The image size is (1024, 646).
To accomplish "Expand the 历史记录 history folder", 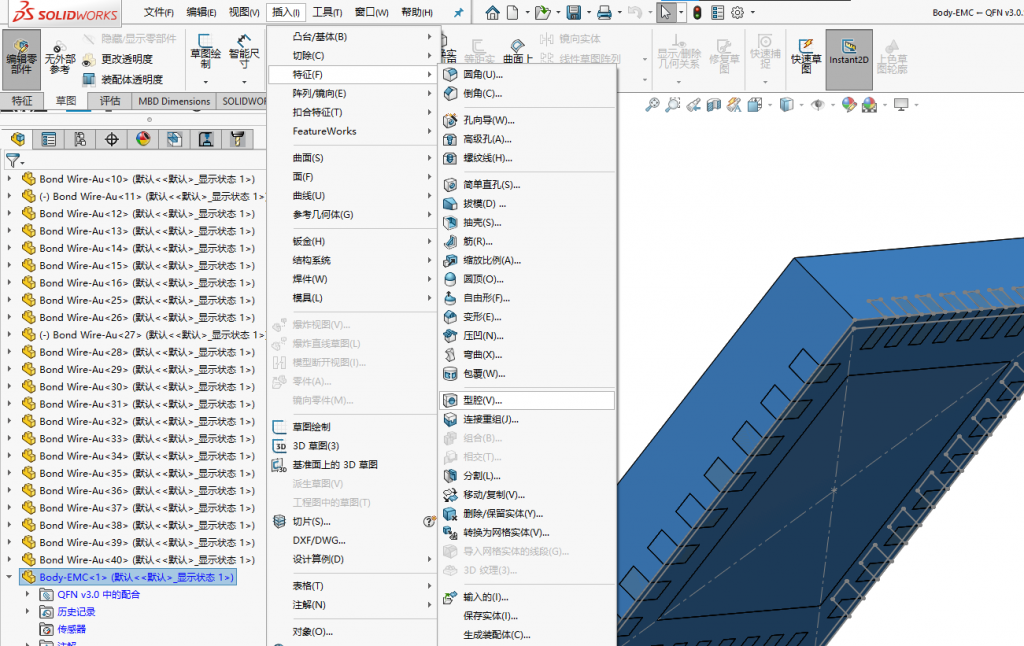I will (27, 611).
